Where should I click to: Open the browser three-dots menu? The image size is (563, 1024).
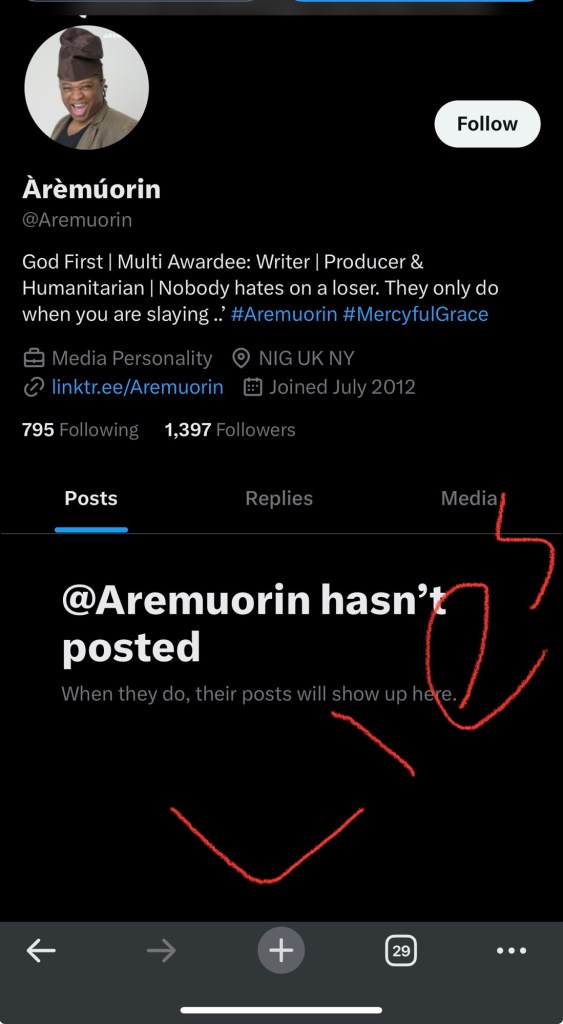[x=511, y=950]
